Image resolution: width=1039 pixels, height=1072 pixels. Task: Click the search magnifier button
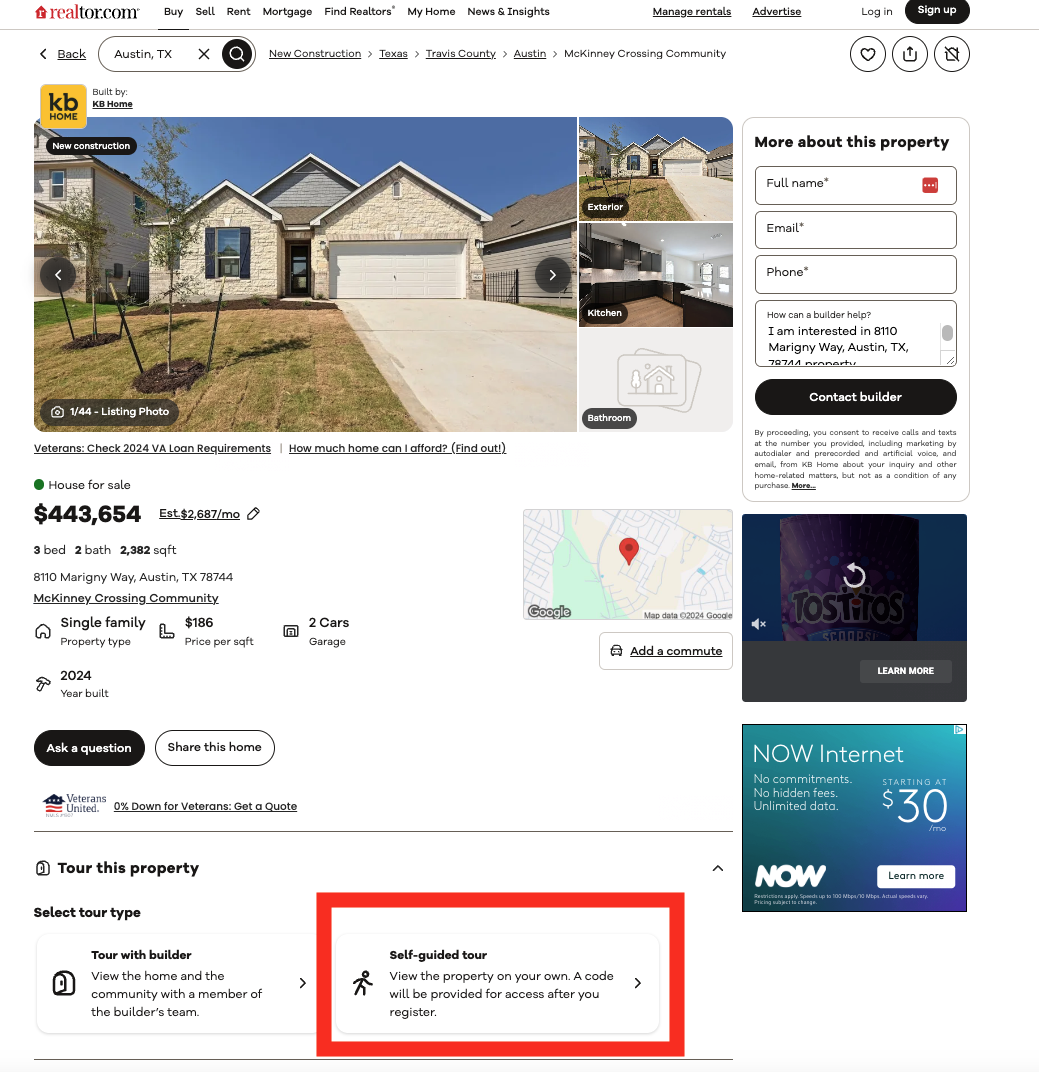tap(237, 54)
